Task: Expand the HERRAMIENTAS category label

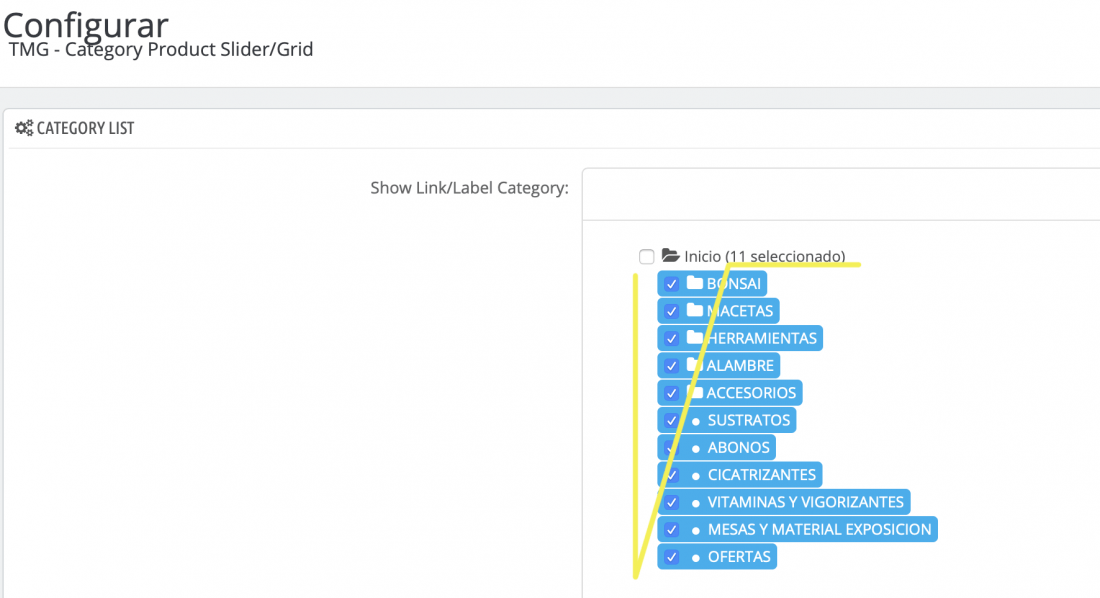Action: click(x=761, y=338)
